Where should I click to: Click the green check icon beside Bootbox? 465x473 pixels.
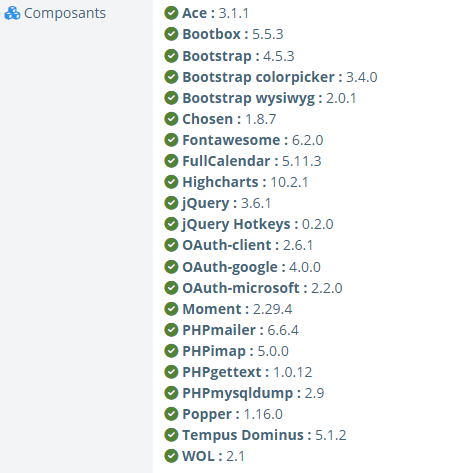tap(171, 34)
